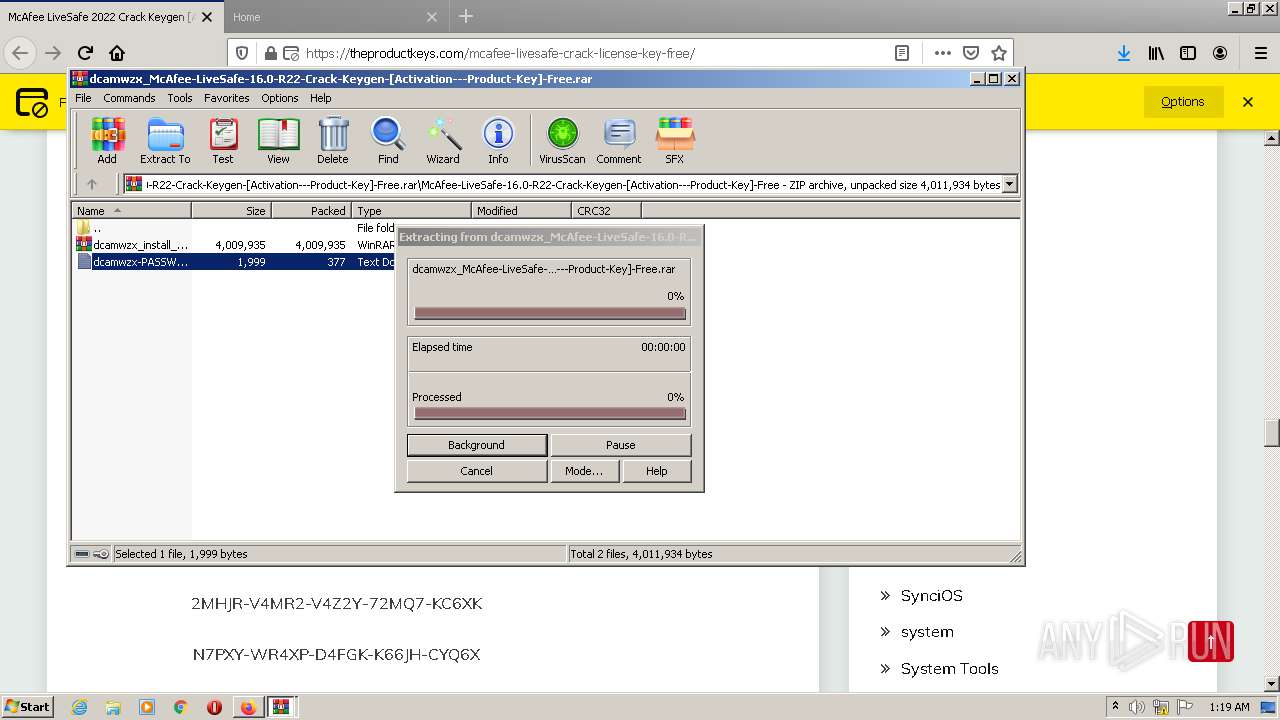Open the Wizard wand icon
Viewport: 1280px width, 720px height.
pos(443,140)
